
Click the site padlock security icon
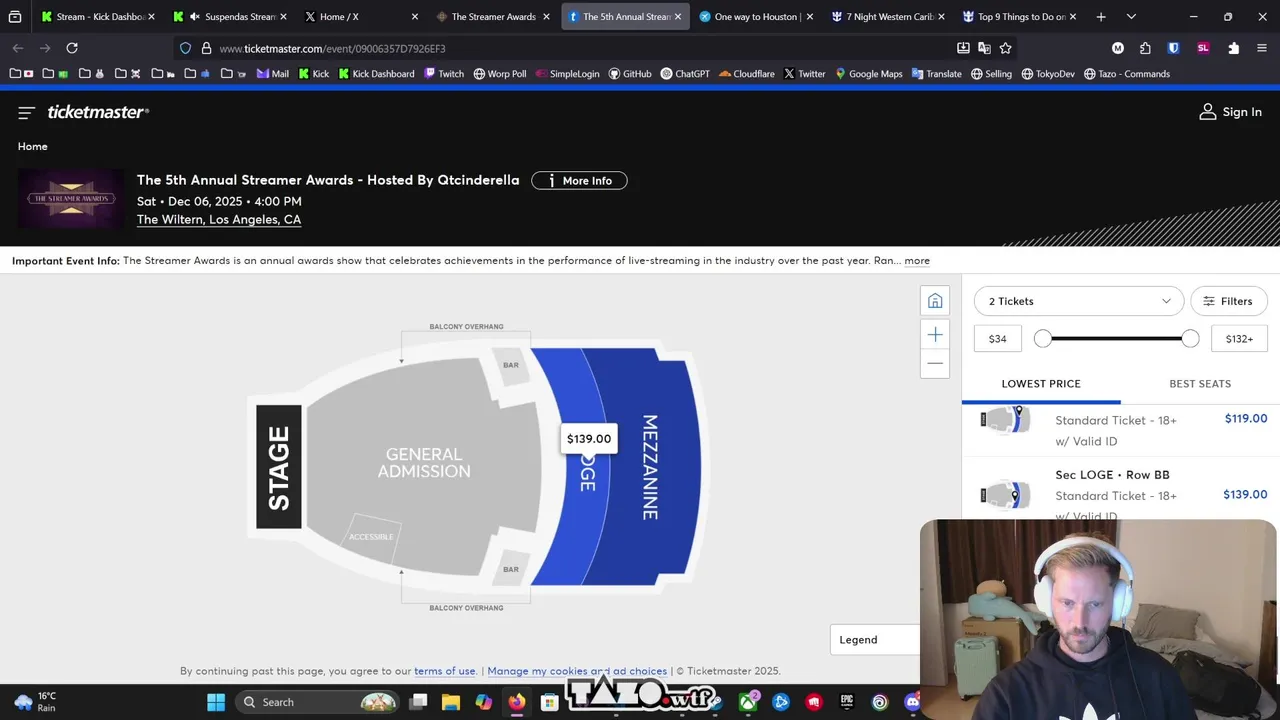[206, 48]
